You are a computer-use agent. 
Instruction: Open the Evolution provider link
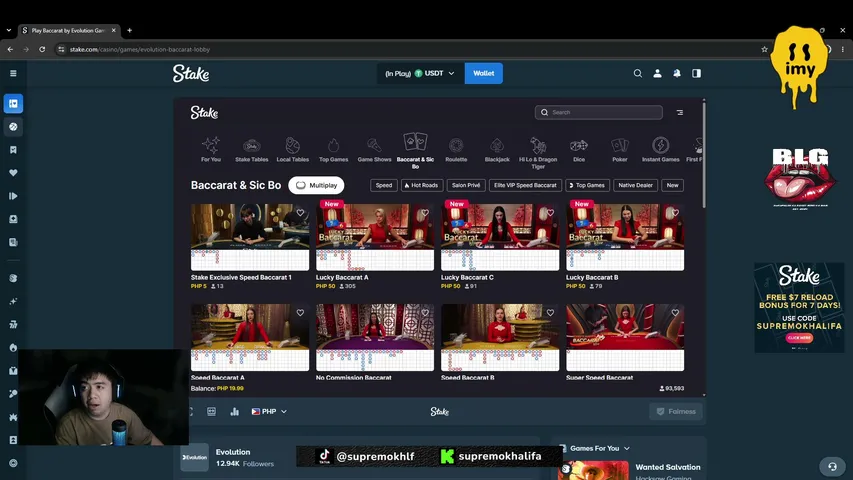pos(232,452)
